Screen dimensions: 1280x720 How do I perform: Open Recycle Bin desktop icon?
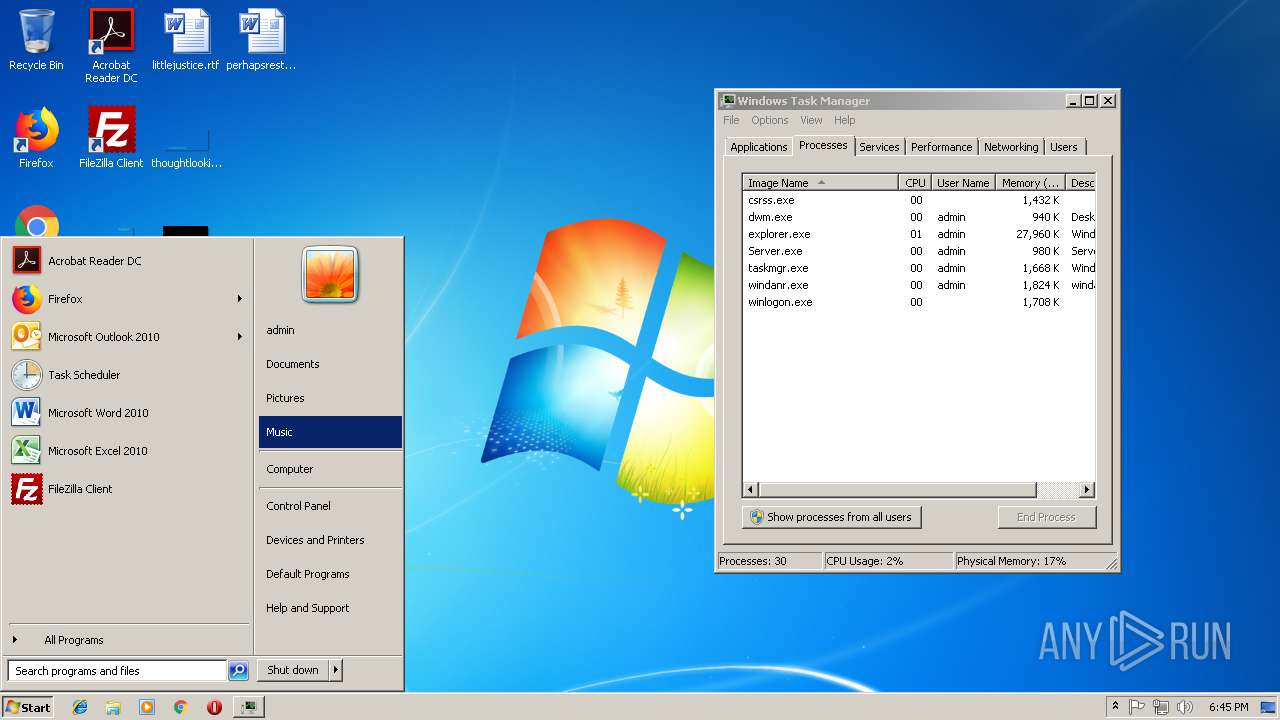pos(36,40)
